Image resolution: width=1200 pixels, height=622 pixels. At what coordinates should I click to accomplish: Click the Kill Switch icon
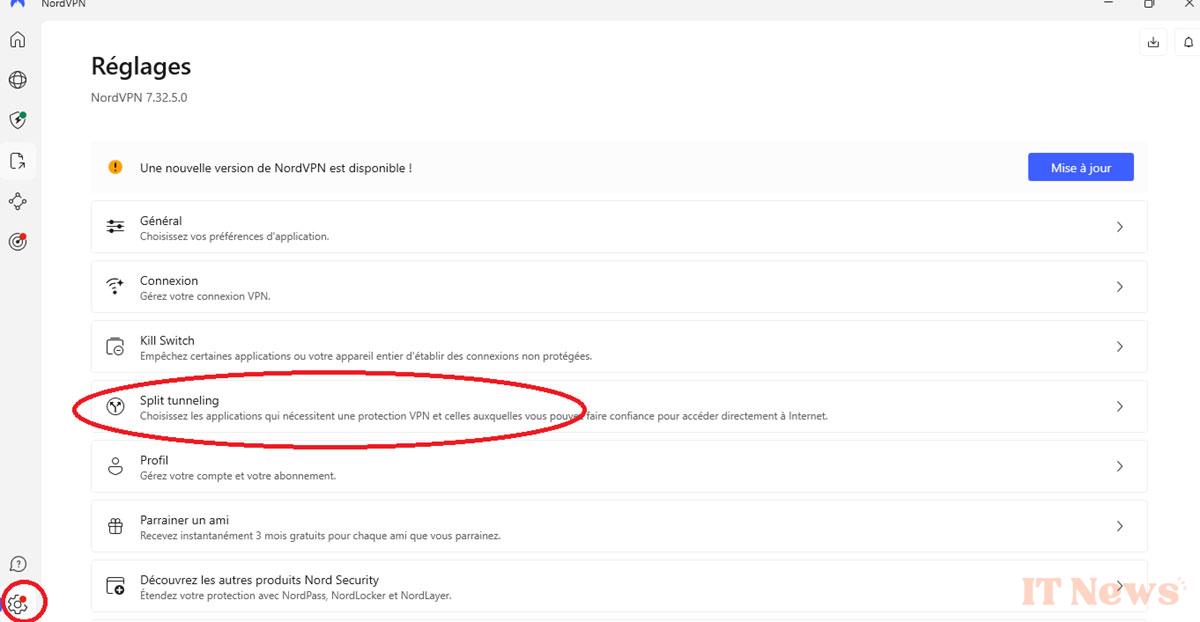pos(116,347)
